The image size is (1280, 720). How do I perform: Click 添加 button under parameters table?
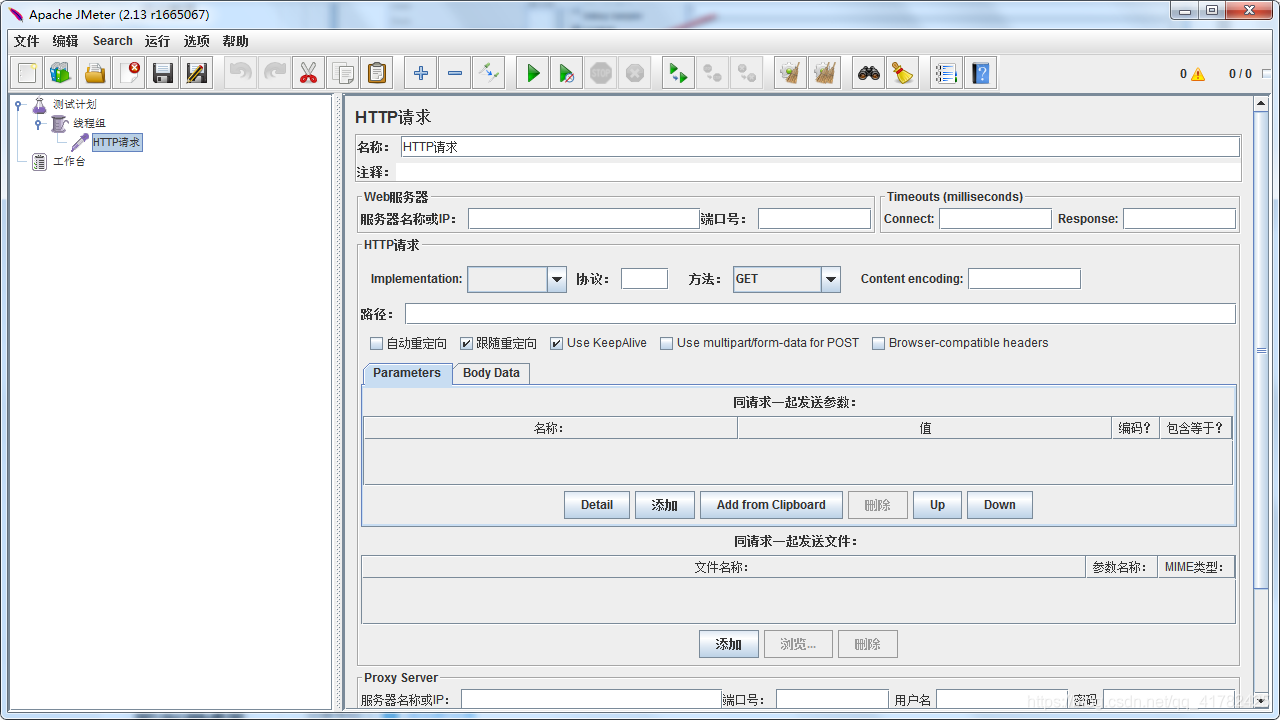point(665,505)
